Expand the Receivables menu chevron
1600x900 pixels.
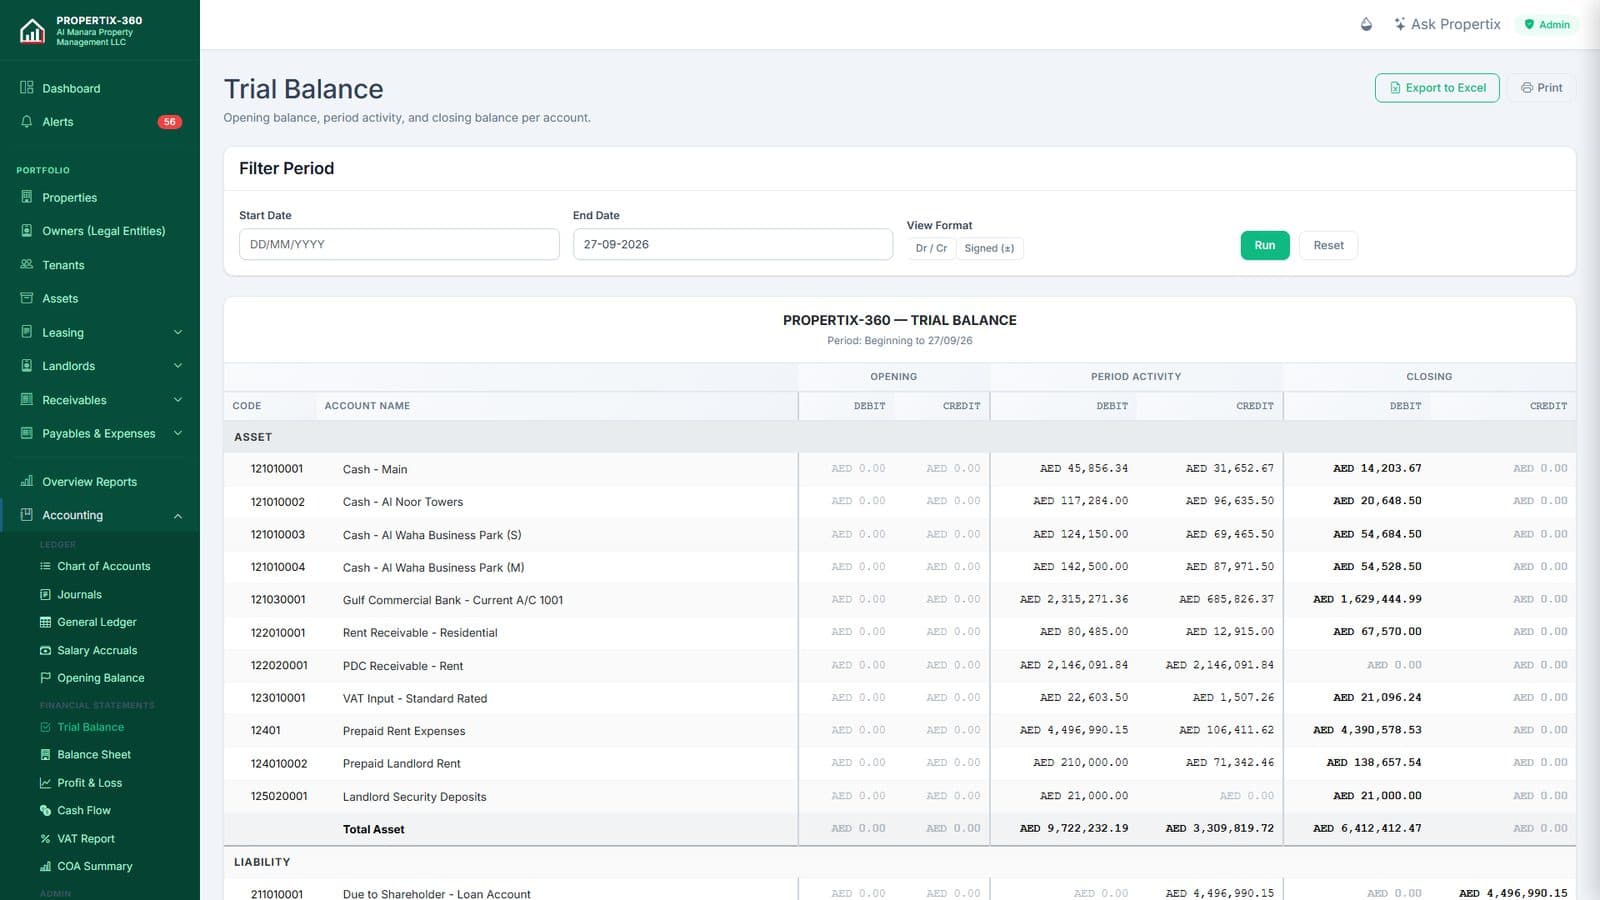[178, 400]
